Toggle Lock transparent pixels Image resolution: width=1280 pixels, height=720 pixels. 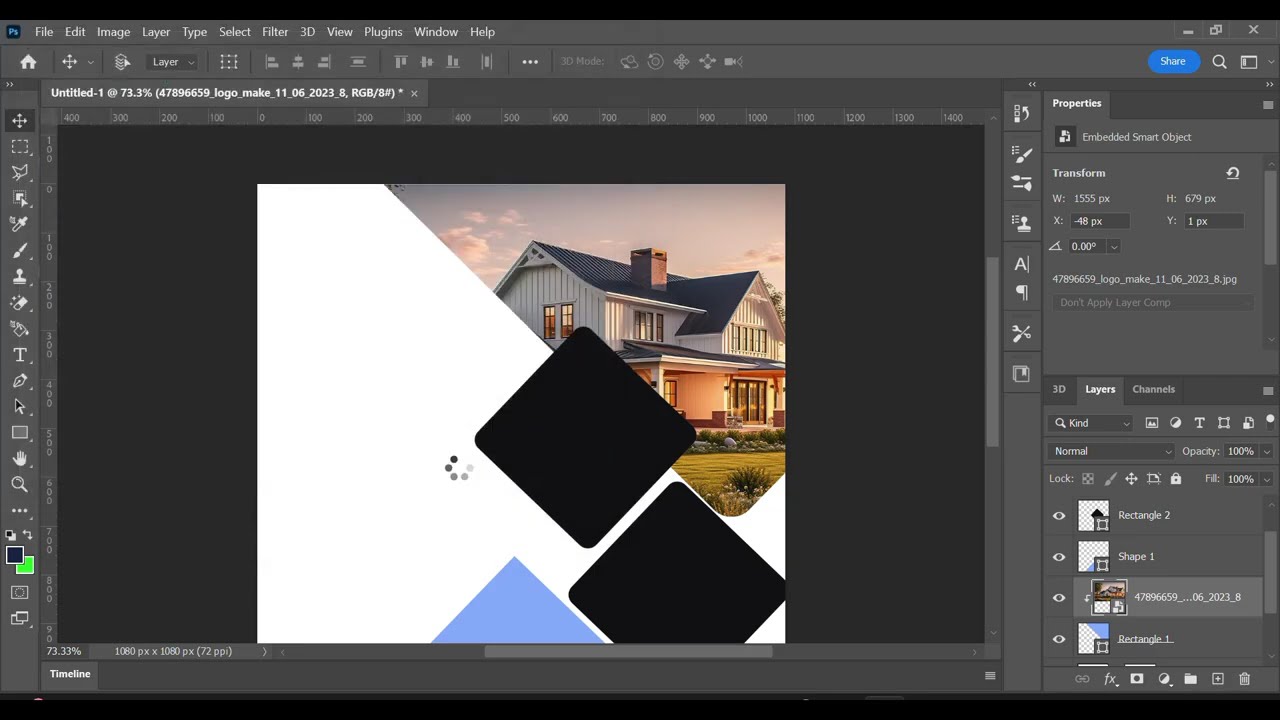(1088, 479)
